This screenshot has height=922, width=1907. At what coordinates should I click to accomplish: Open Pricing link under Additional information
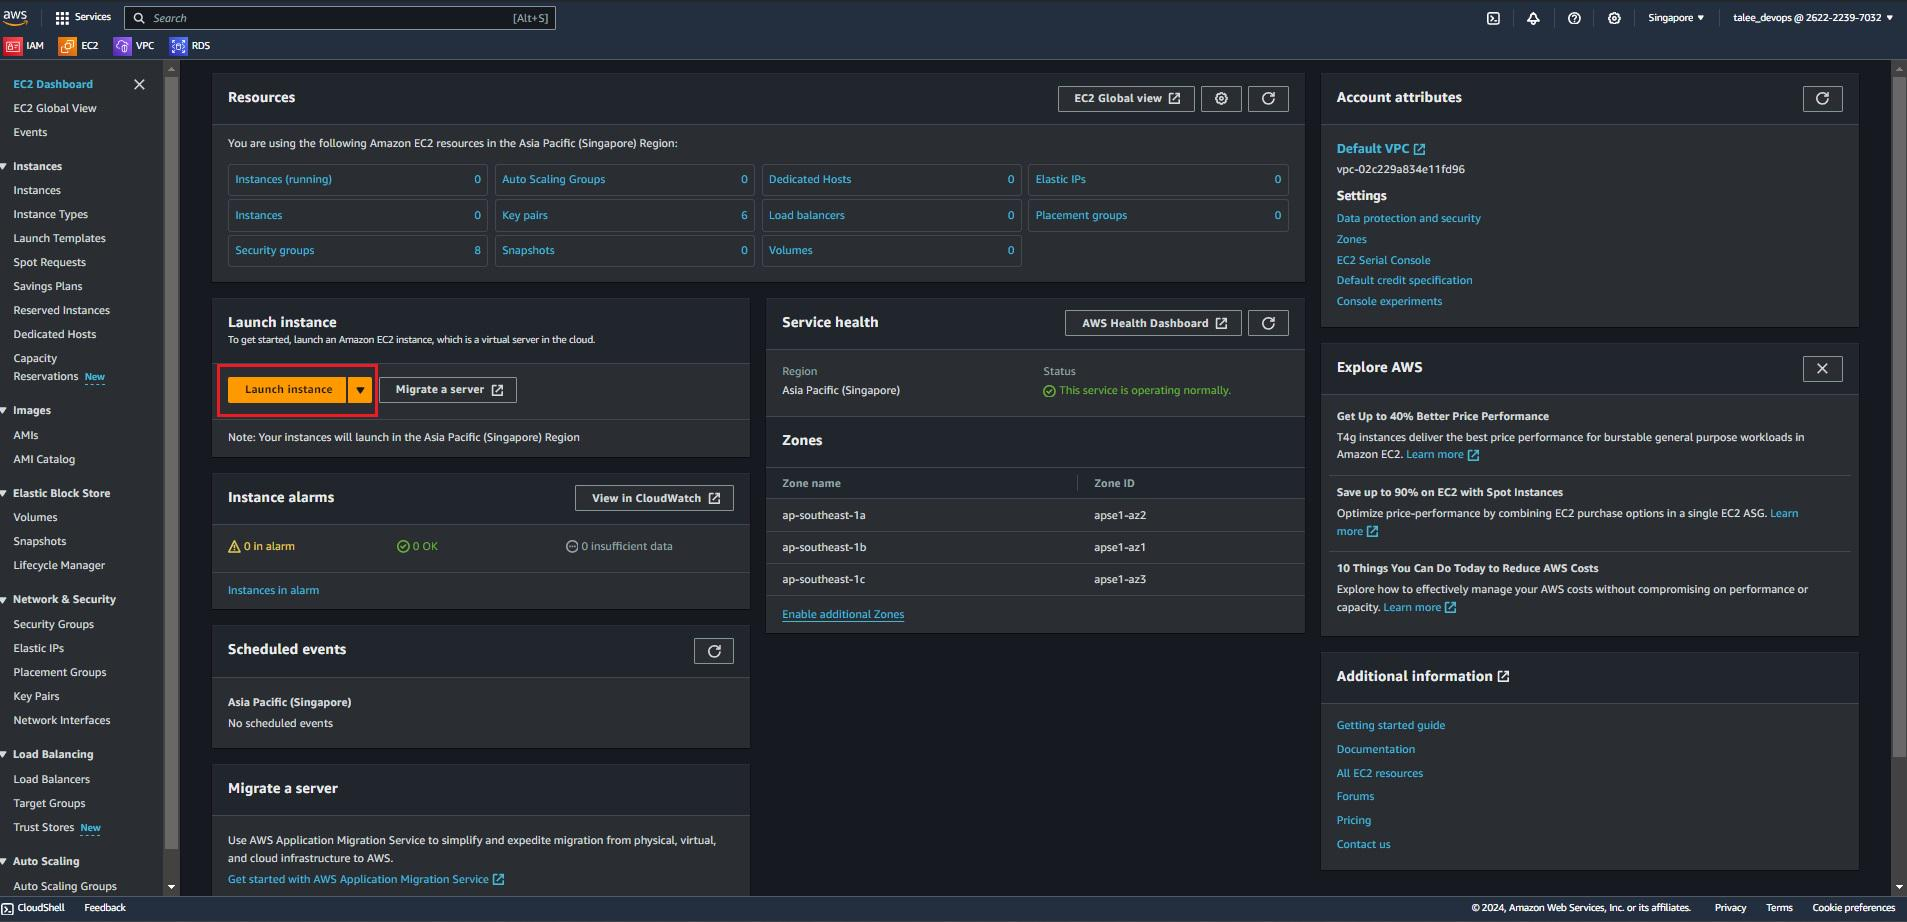click(1353, 821)
